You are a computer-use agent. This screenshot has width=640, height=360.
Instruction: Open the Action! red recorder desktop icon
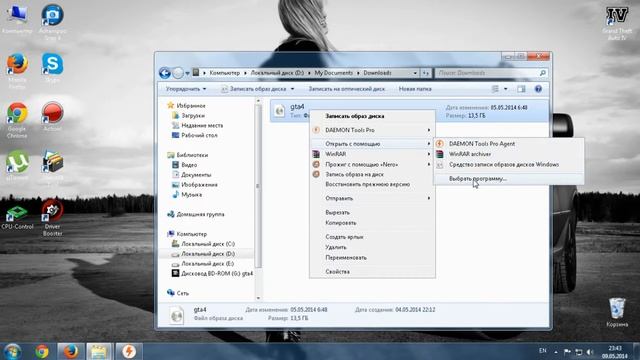click(52, 116)
